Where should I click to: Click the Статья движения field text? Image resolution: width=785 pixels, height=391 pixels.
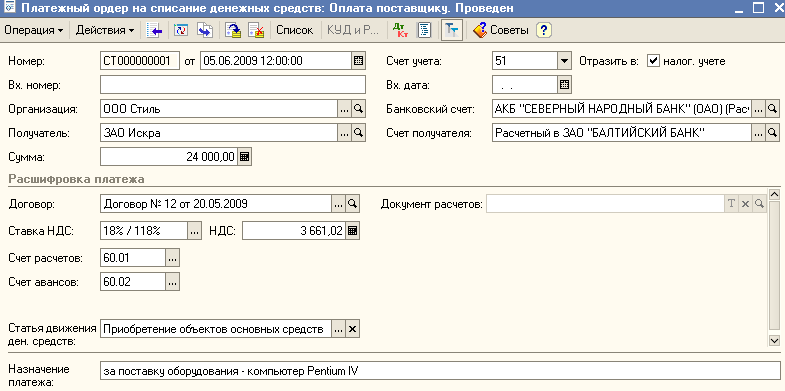pyautogui.click(x=216, y=329)
